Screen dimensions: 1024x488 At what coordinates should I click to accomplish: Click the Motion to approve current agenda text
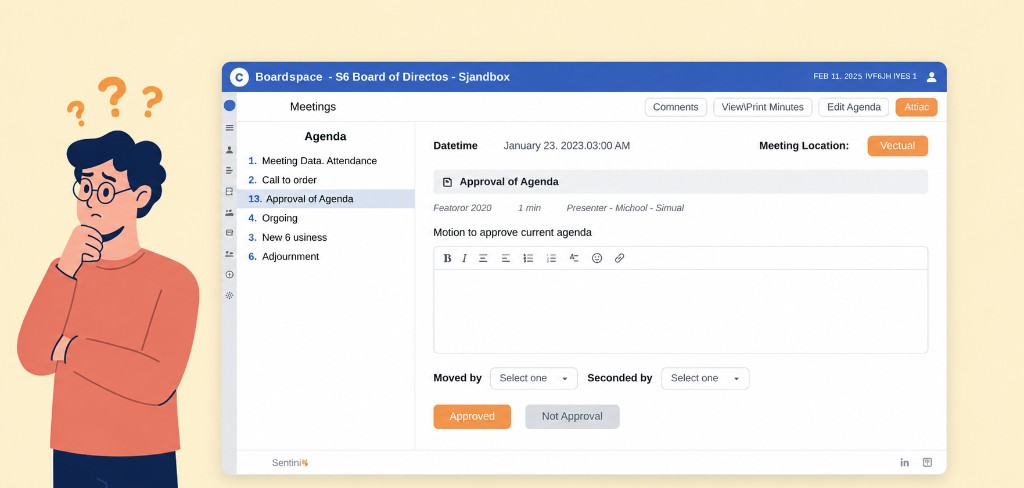513,232
